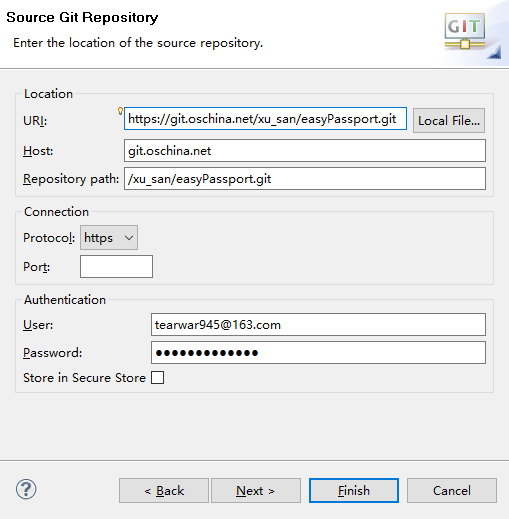Click the help question mark icon
The height and width of the screenshot is (519, 509).
point(26,489)
